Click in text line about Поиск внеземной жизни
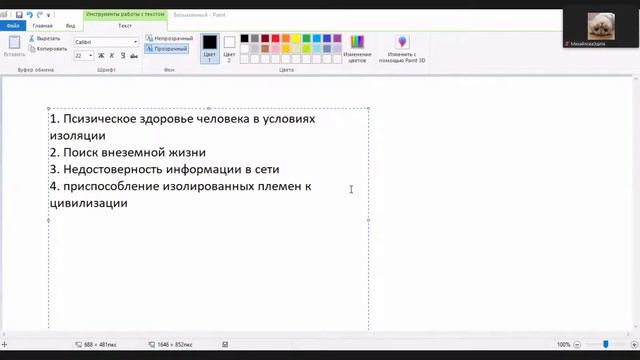640x360 pixels. click(x=128, y=152)
